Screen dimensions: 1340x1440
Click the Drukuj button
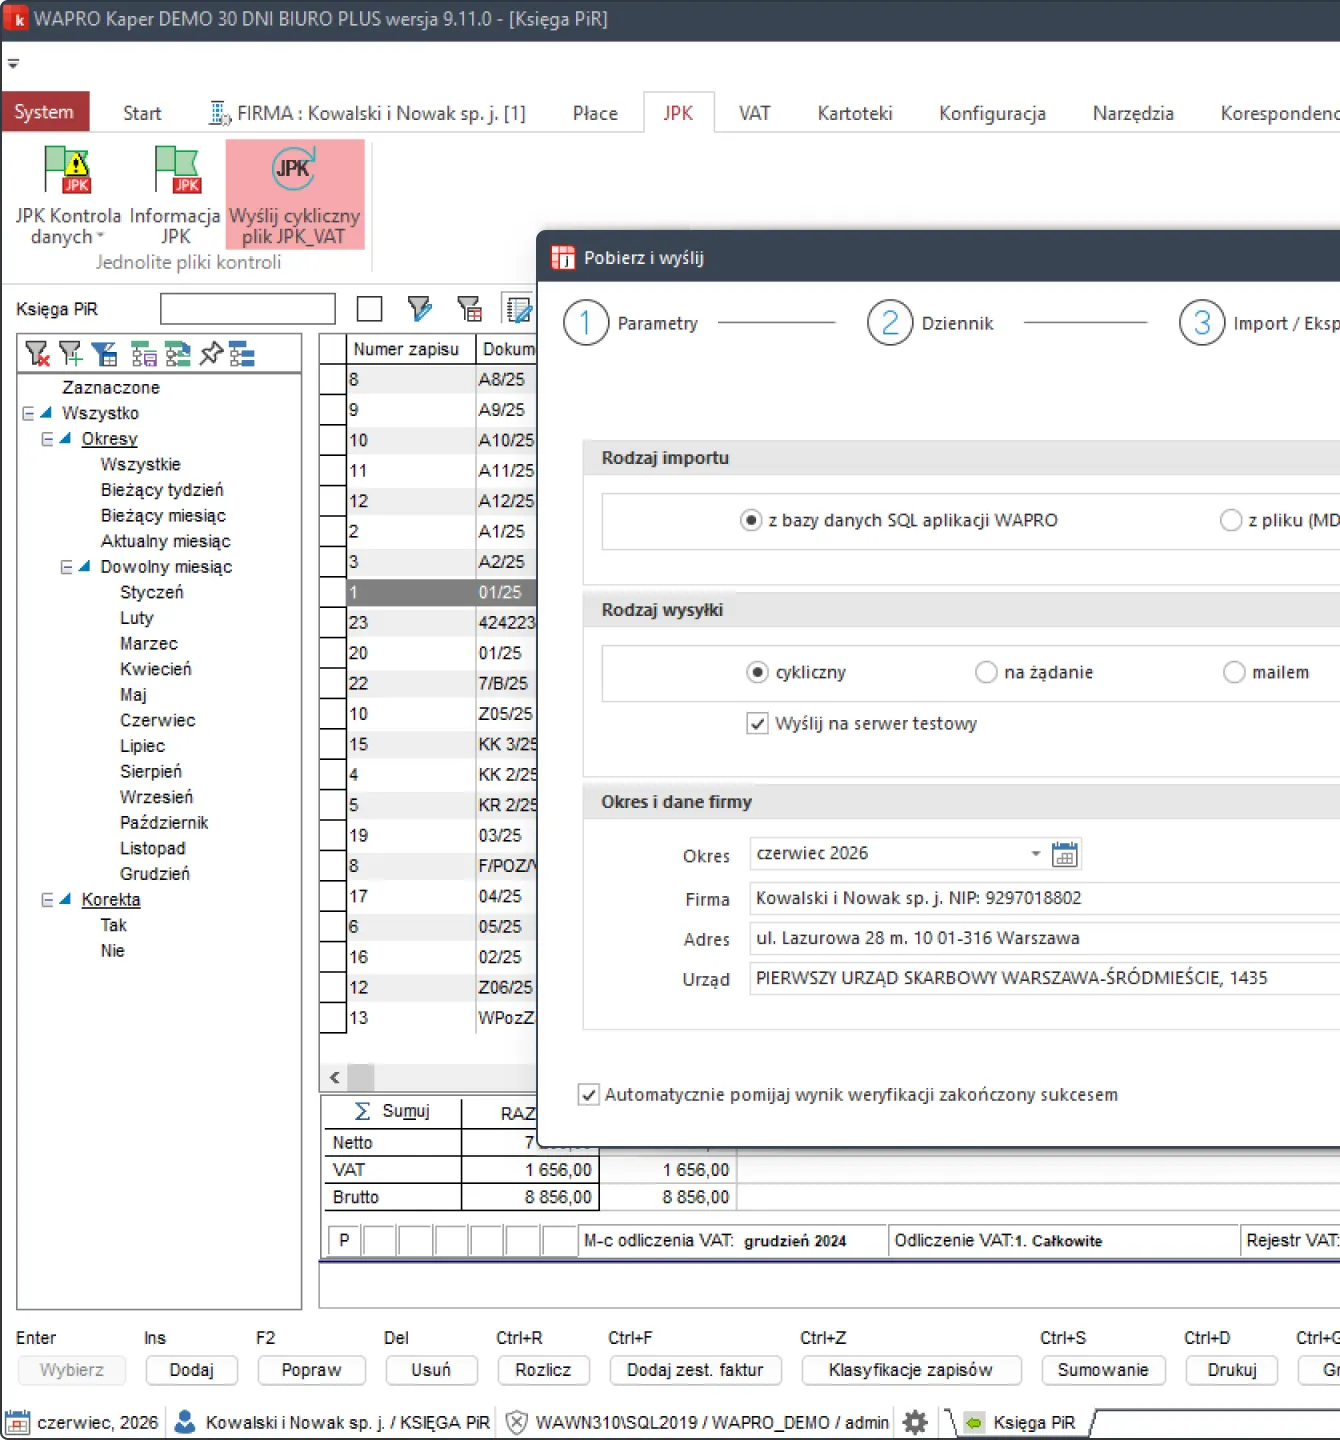click(x=1232, y=1370)
